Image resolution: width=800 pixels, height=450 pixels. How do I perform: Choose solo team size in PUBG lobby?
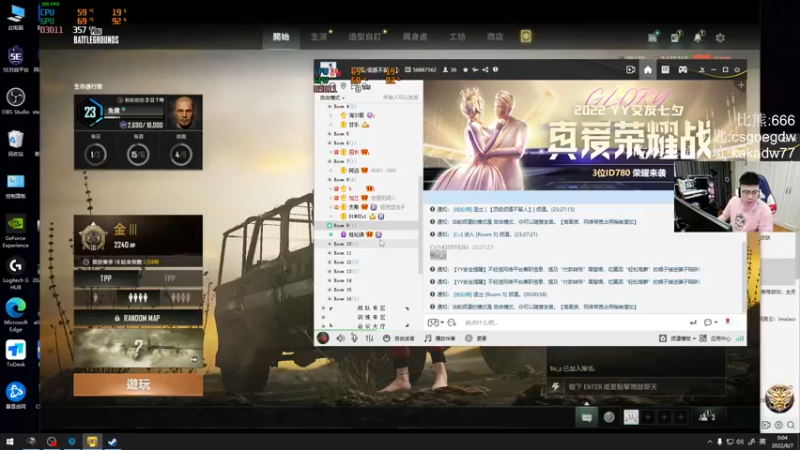click(95, 297)
